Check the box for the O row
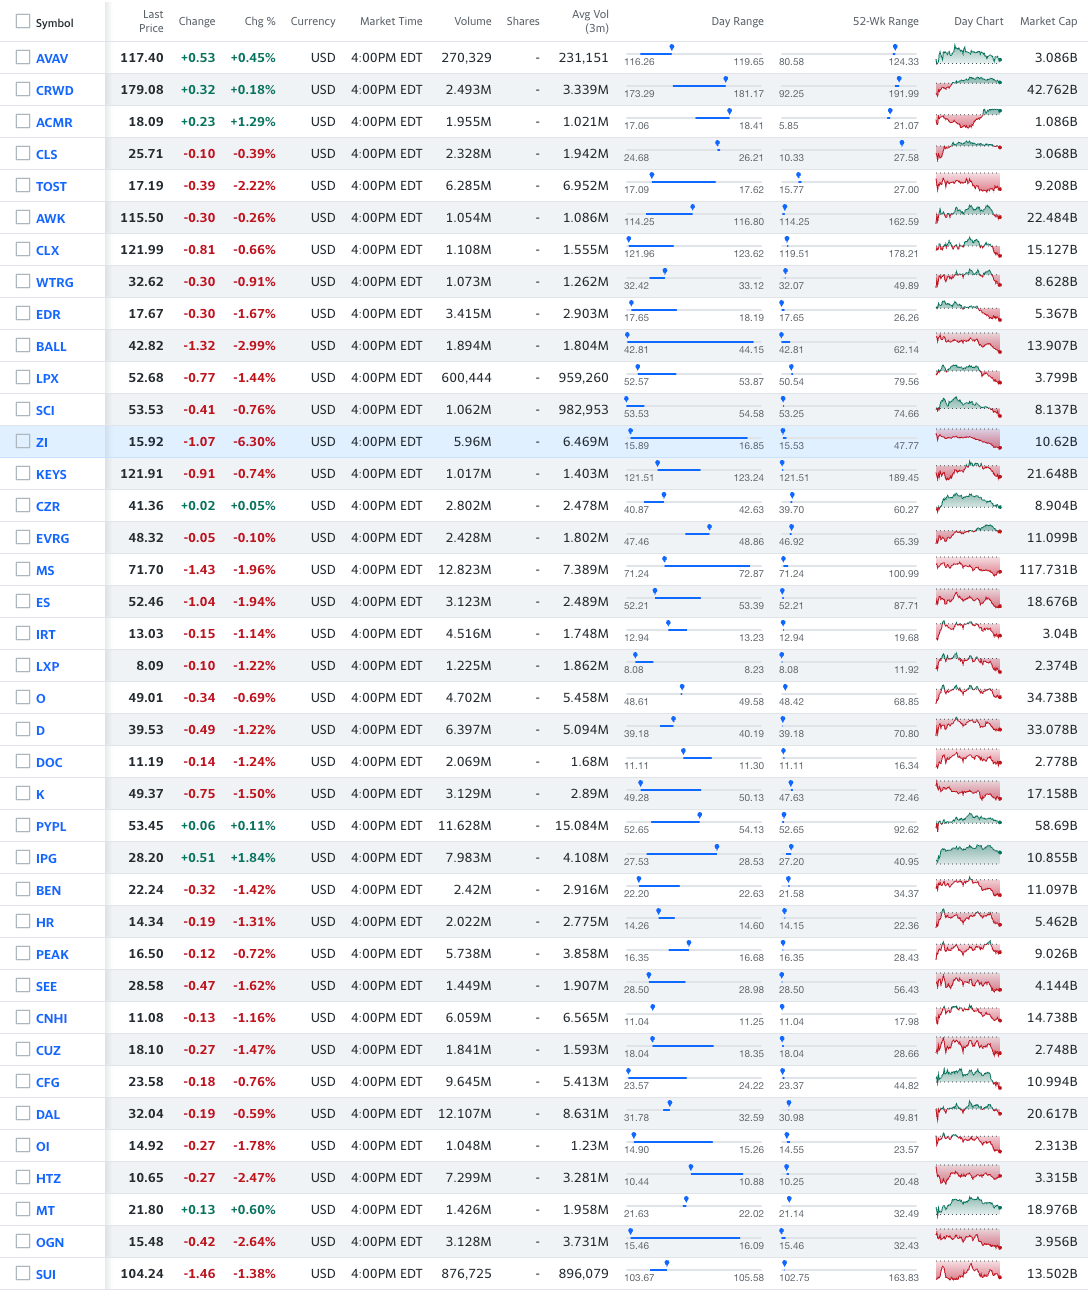The height and width of the screenshot is (1296, 1088). click(x=23, y=697)
